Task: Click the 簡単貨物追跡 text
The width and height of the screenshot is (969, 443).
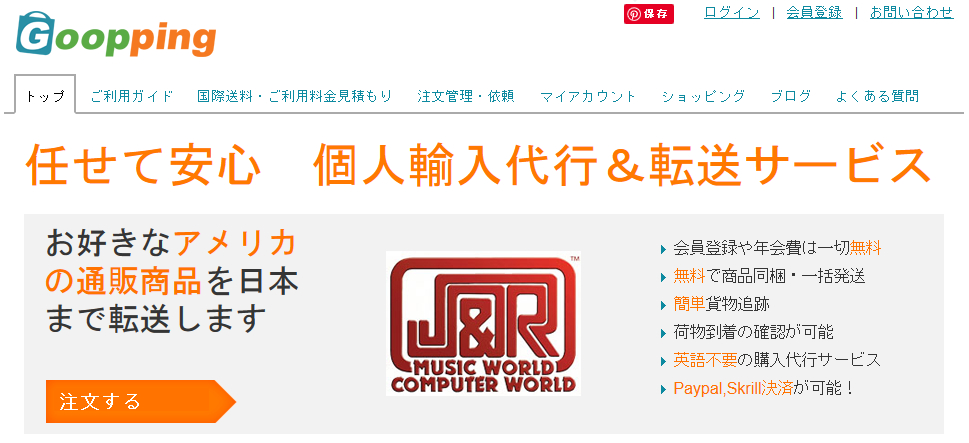Action: 721,305
